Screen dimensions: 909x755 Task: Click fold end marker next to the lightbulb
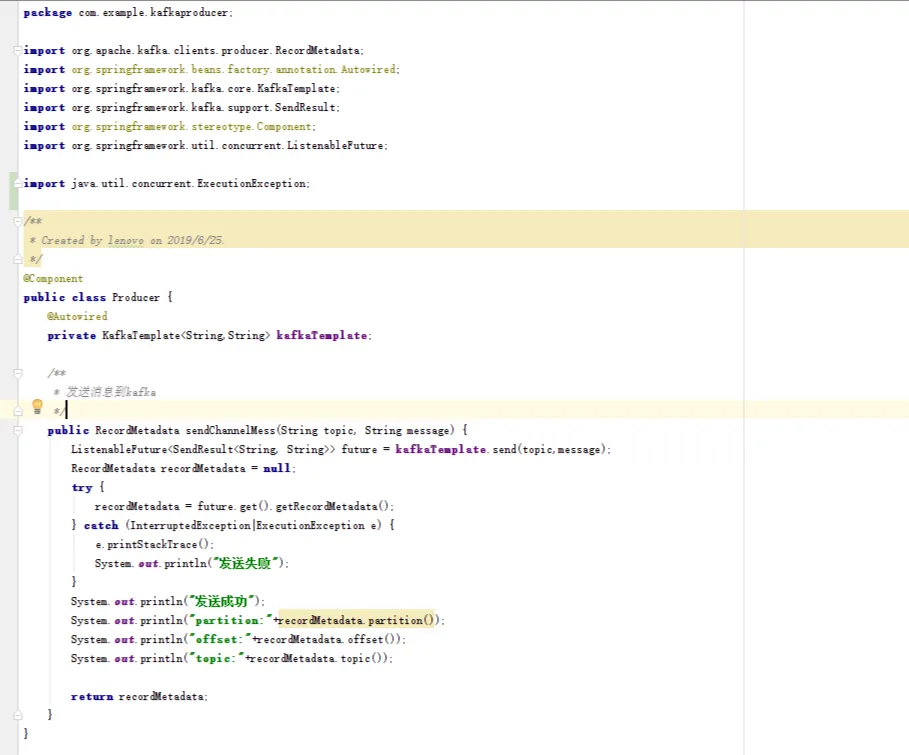(18, 411)
